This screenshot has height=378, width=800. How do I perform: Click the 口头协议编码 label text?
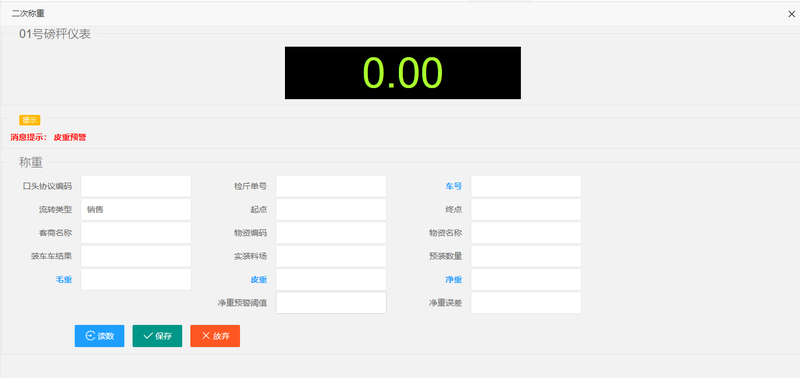[47, 187]
